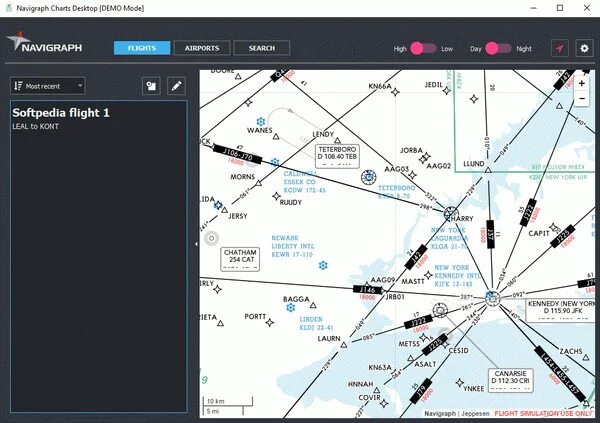Click the CANARSIE D 112.30 CRI label box

point(510,380)
